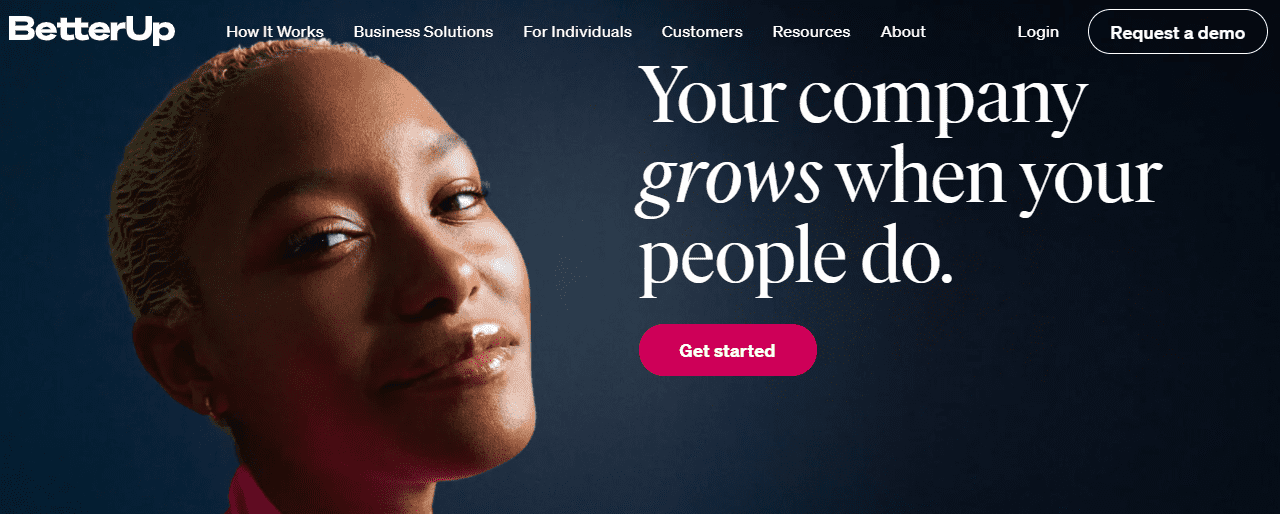Click the Login link
Screen dimensions: 1280x514
tap(1038, 32)
